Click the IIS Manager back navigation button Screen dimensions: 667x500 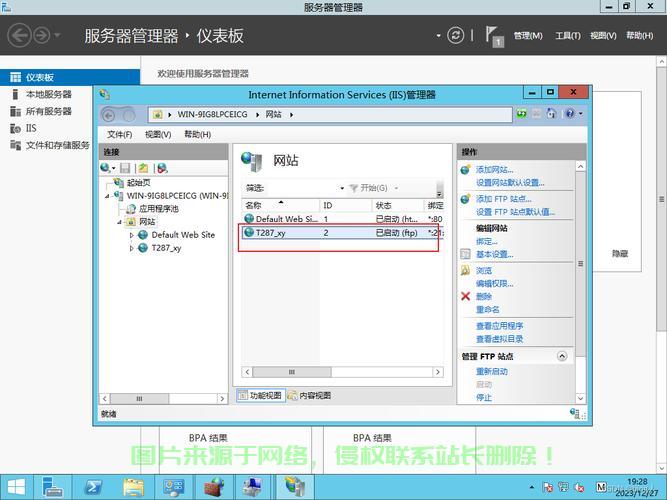click(x=109, y=115)
